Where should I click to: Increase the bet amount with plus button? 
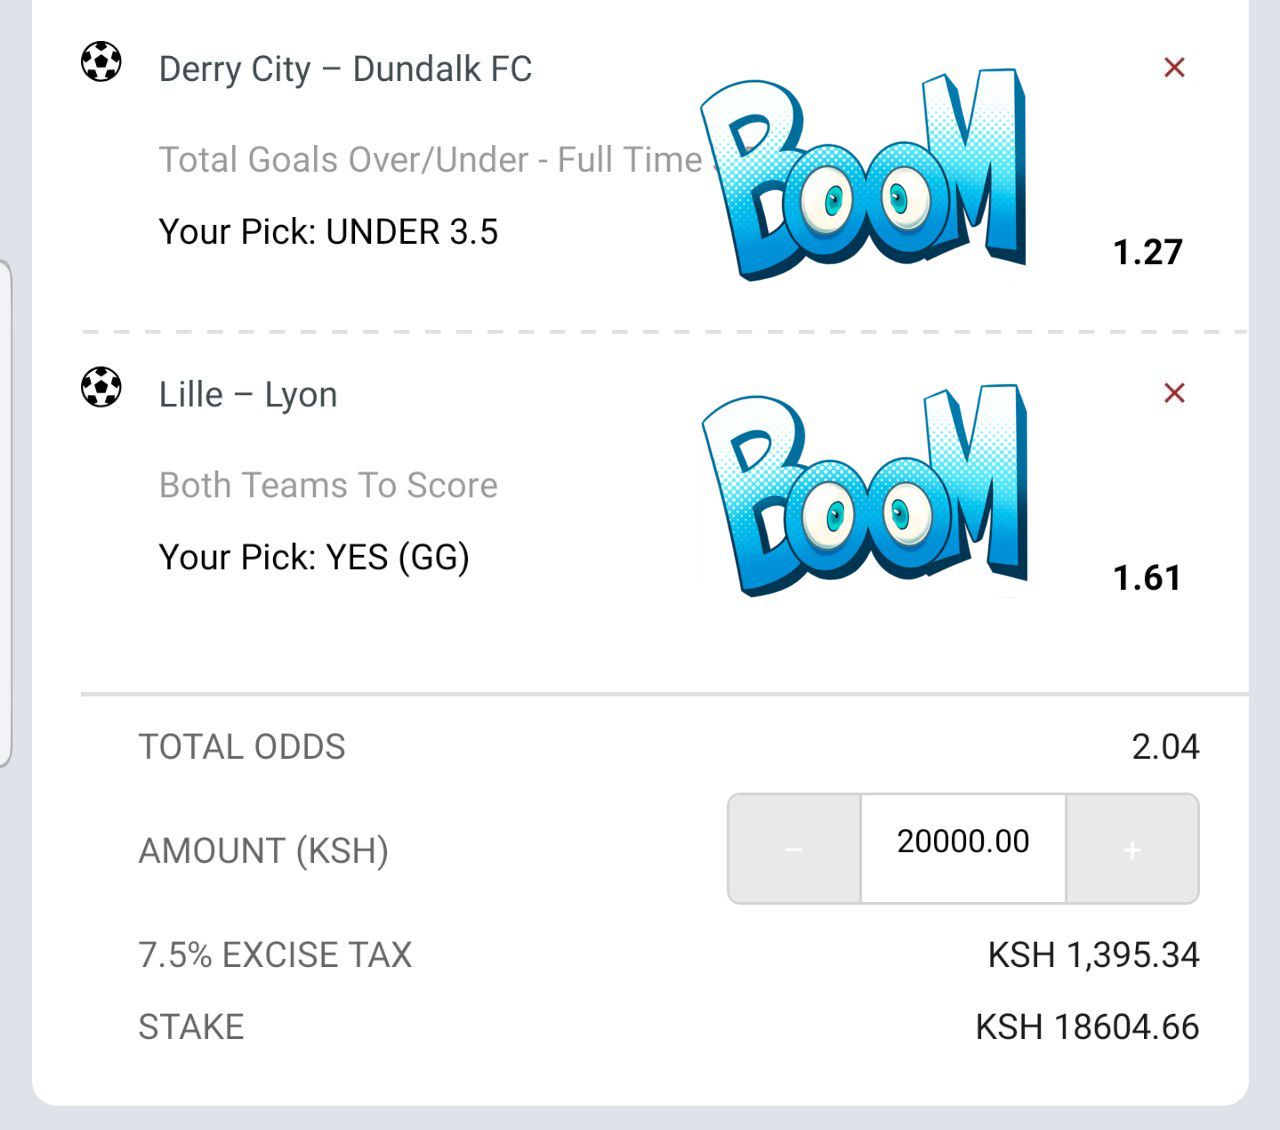tap(1132, 849)
